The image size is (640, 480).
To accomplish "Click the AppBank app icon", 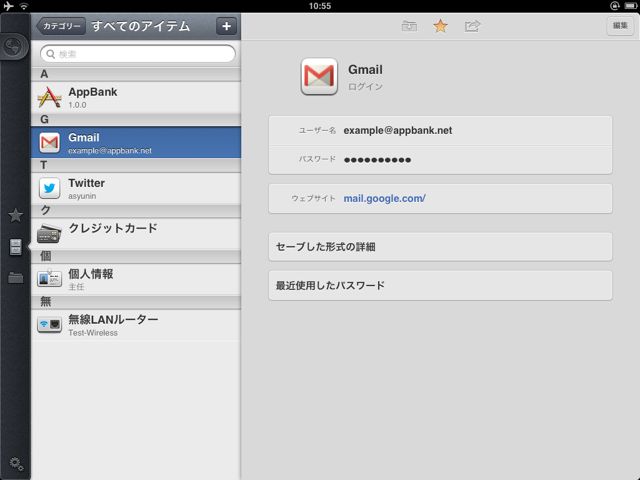I will point(49,98).
